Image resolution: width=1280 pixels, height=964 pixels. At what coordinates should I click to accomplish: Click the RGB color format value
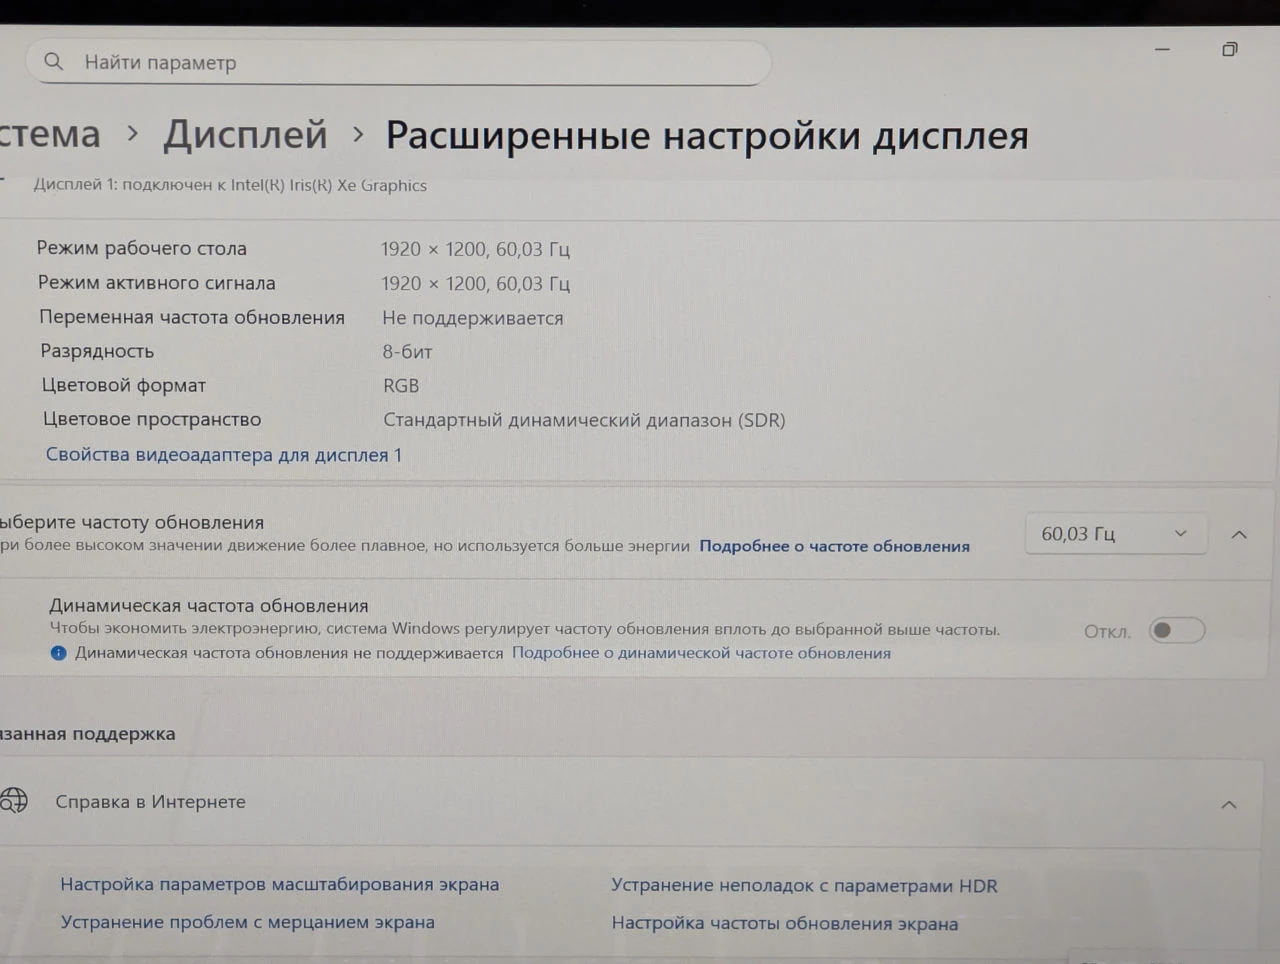pos(401,386)
